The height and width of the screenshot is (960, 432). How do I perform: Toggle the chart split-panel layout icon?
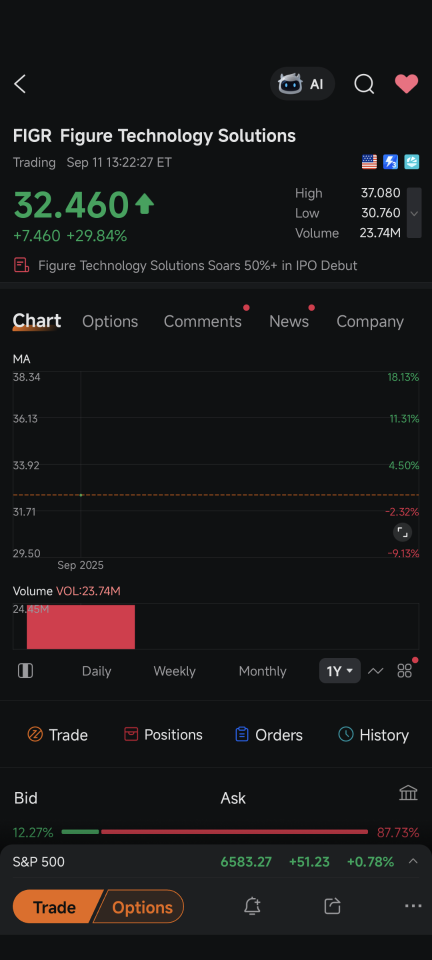click(x=25, y=671)
